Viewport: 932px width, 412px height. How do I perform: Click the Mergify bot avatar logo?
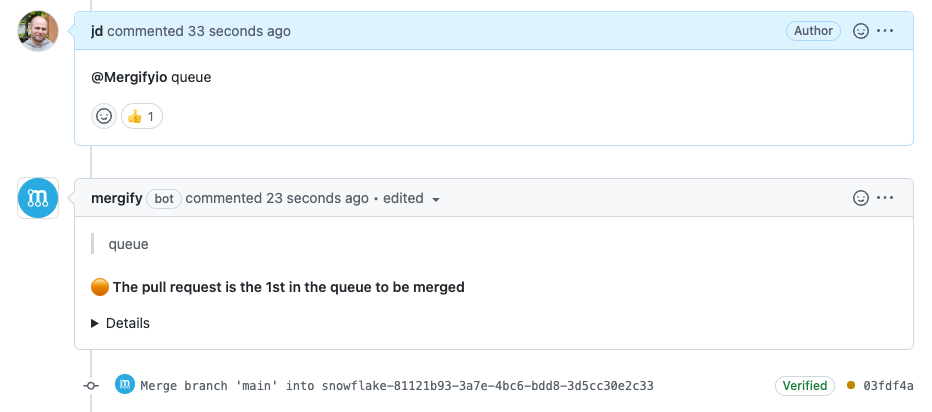click(38, 198)
